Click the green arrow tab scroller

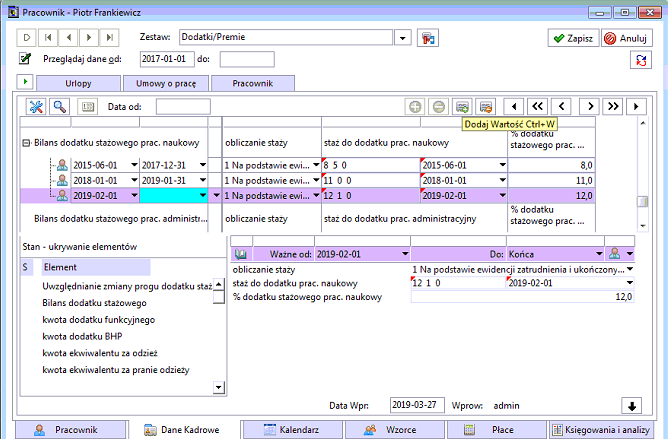coord(25,81)
